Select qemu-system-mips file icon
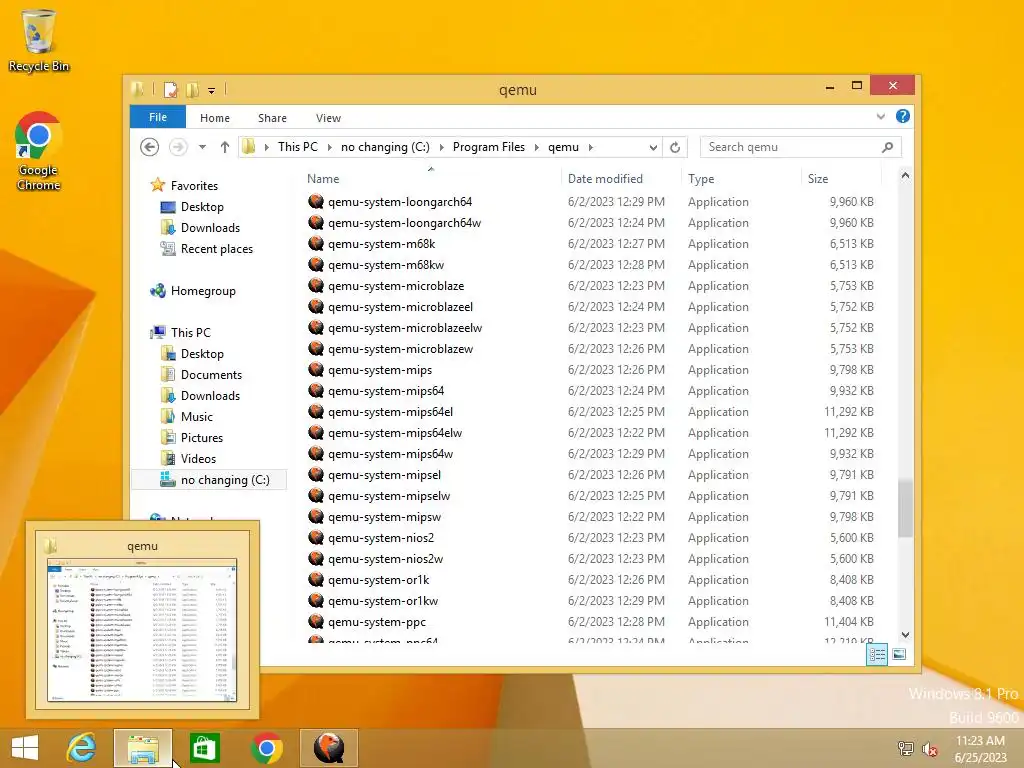Screen dimensions: 1024x768 point(316,370)
